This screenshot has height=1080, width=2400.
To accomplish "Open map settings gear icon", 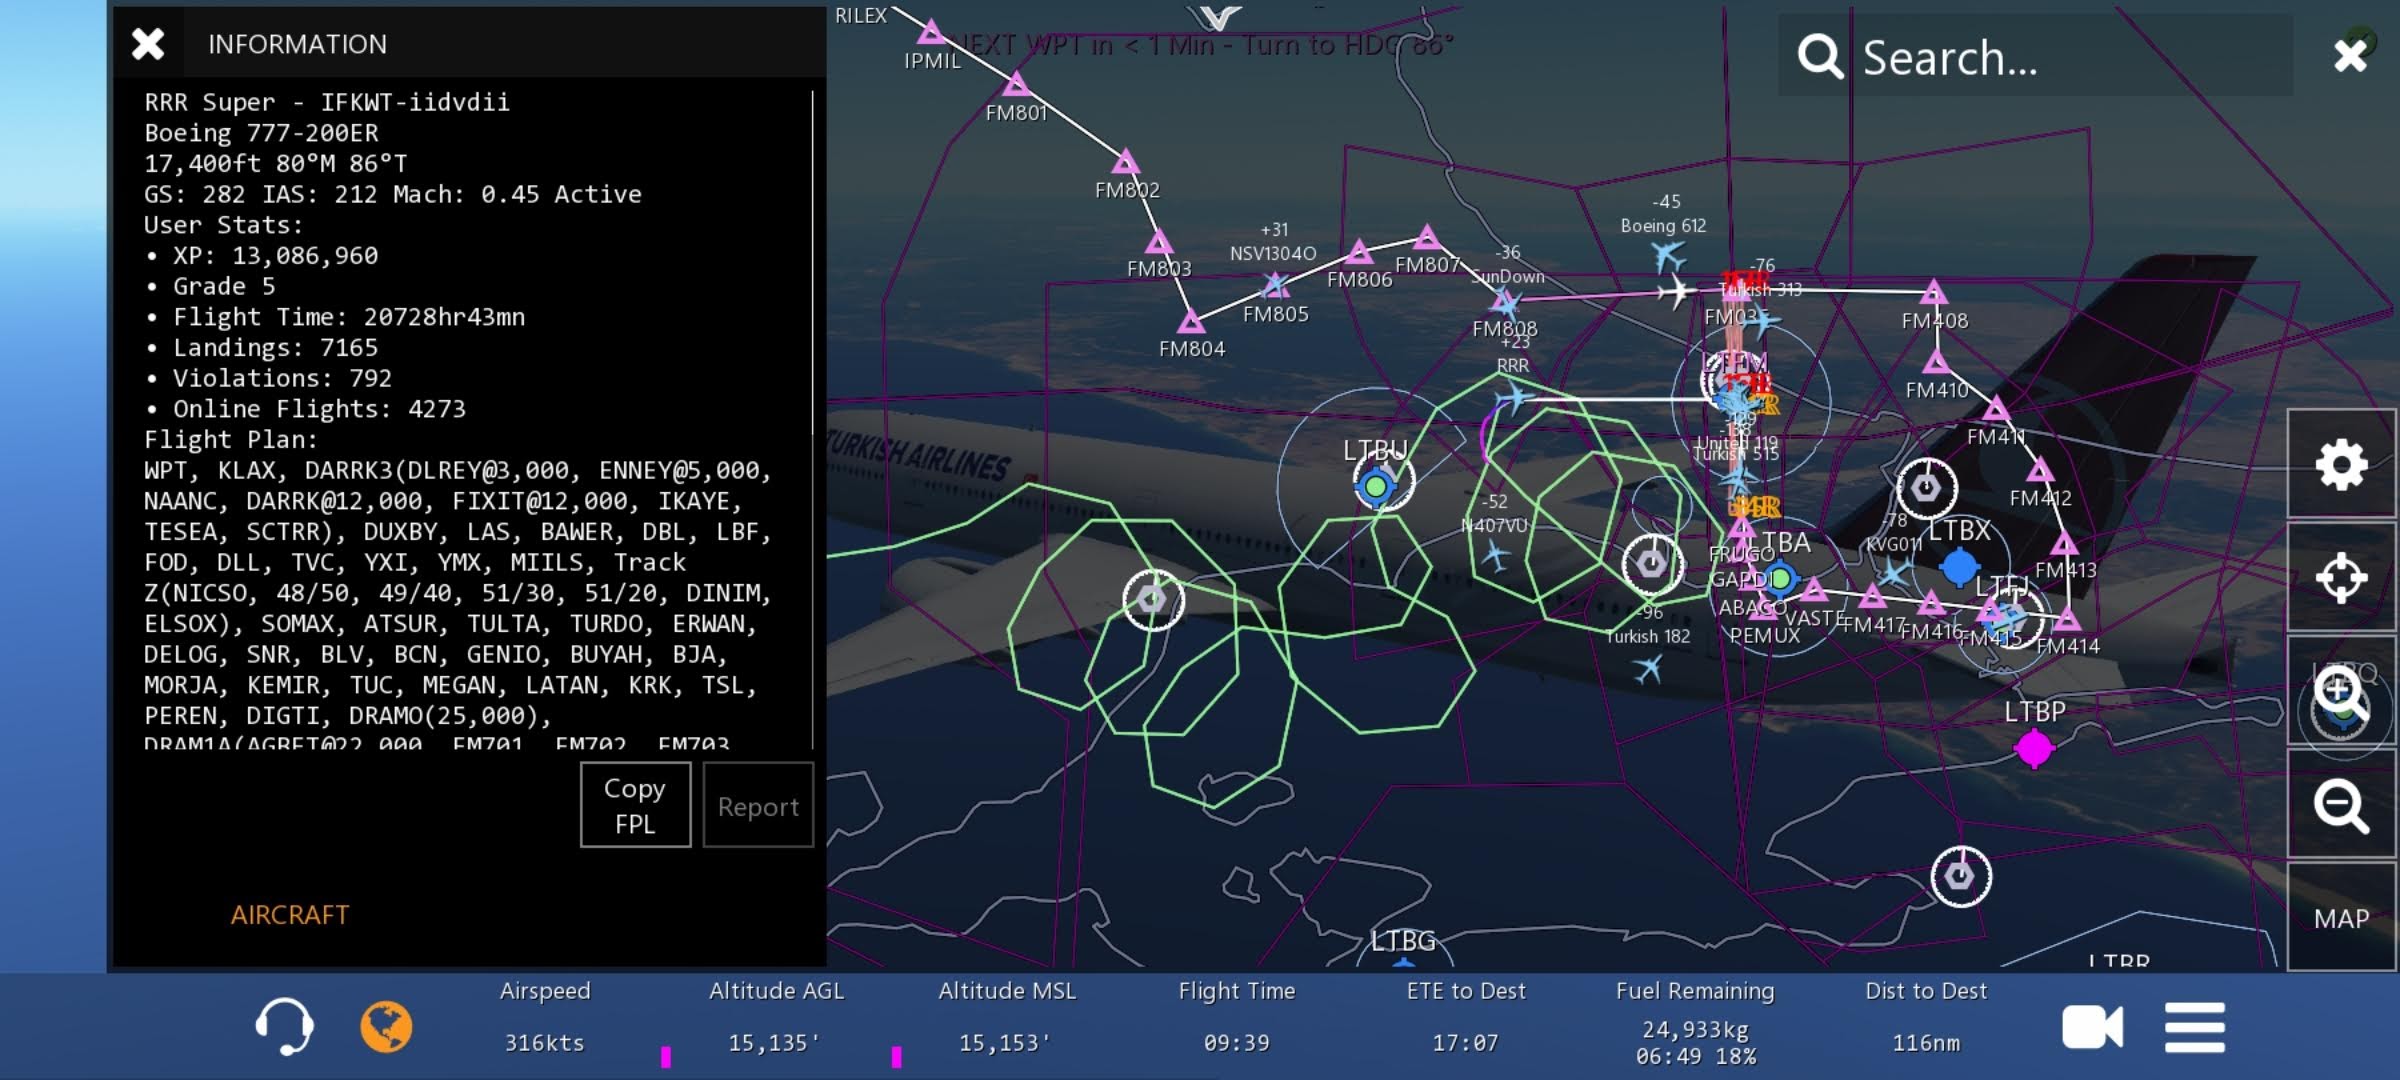I will (x=2341, y=464).
